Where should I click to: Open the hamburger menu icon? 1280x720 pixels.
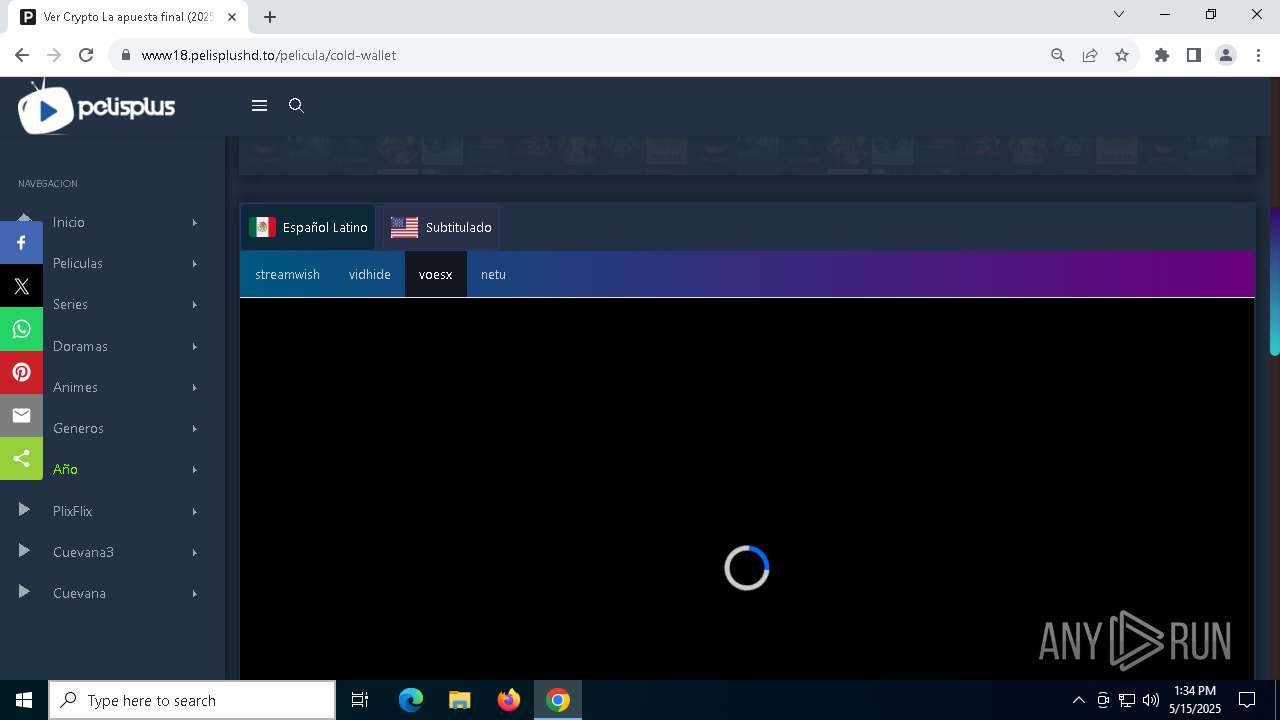pos(259,105)
